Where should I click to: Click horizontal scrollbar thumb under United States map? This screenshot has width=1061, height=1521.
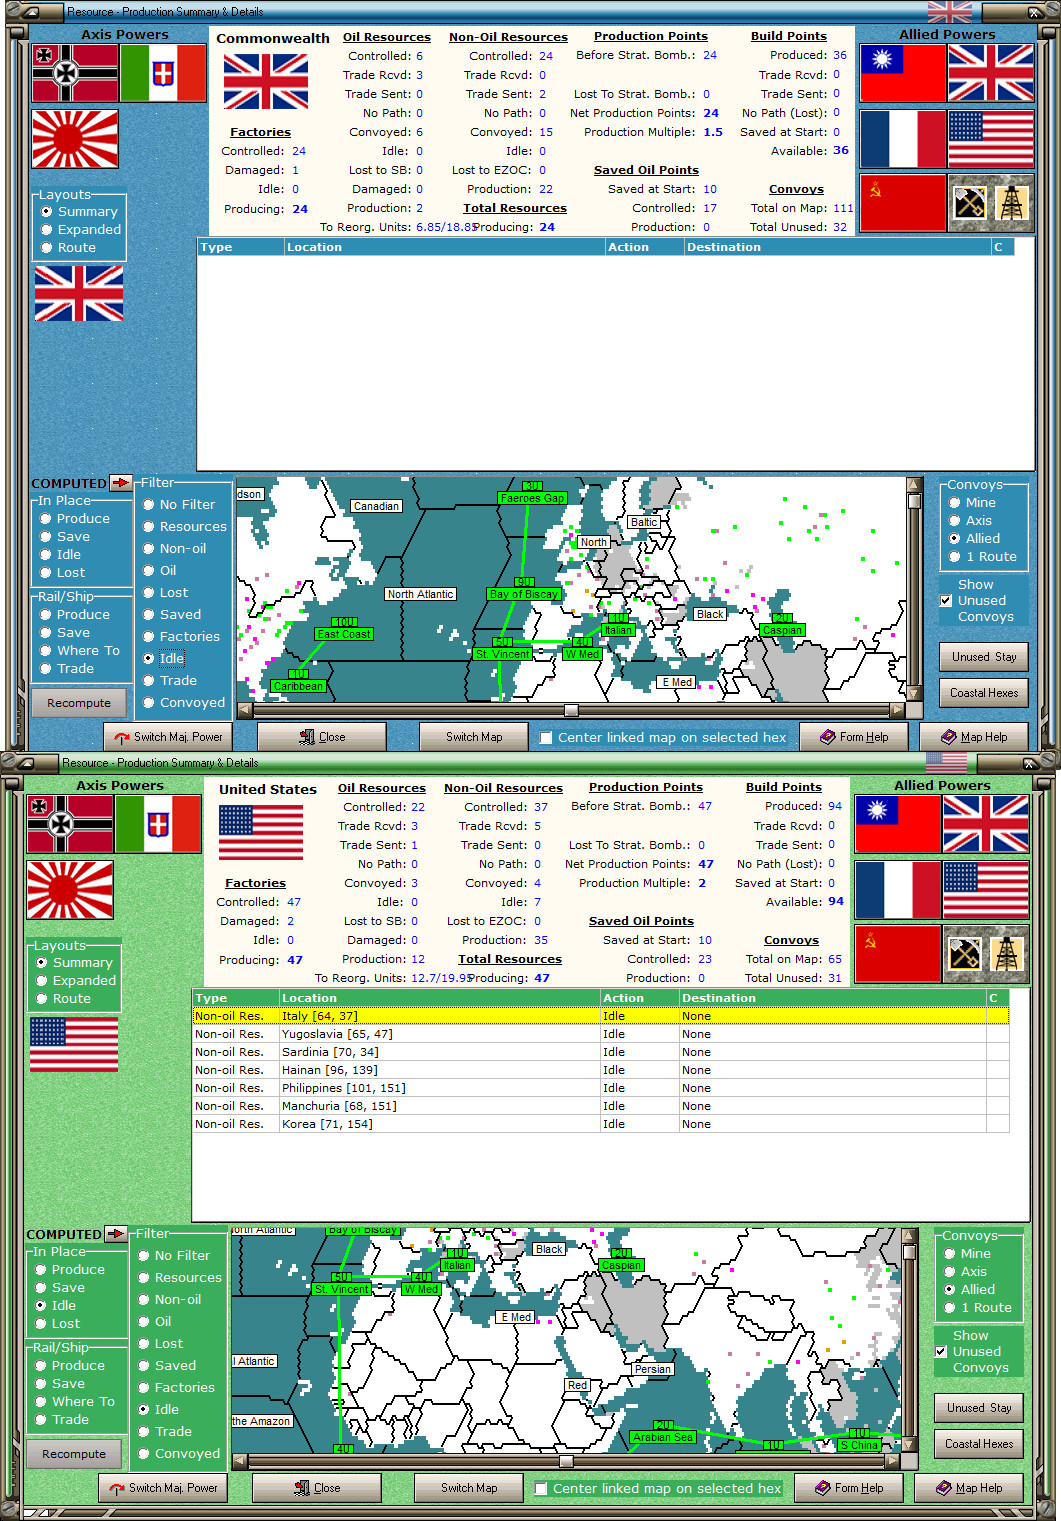coord(566,1461)
